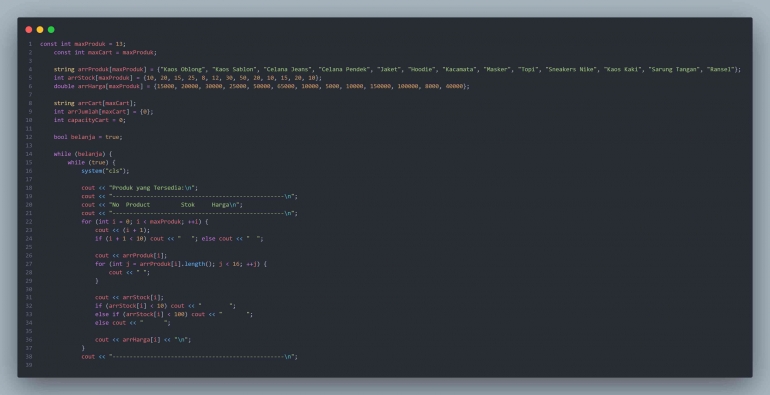
Task: Click the "else if (arrStock[i] < 100)" line
Action: click(x=174, y=314)
